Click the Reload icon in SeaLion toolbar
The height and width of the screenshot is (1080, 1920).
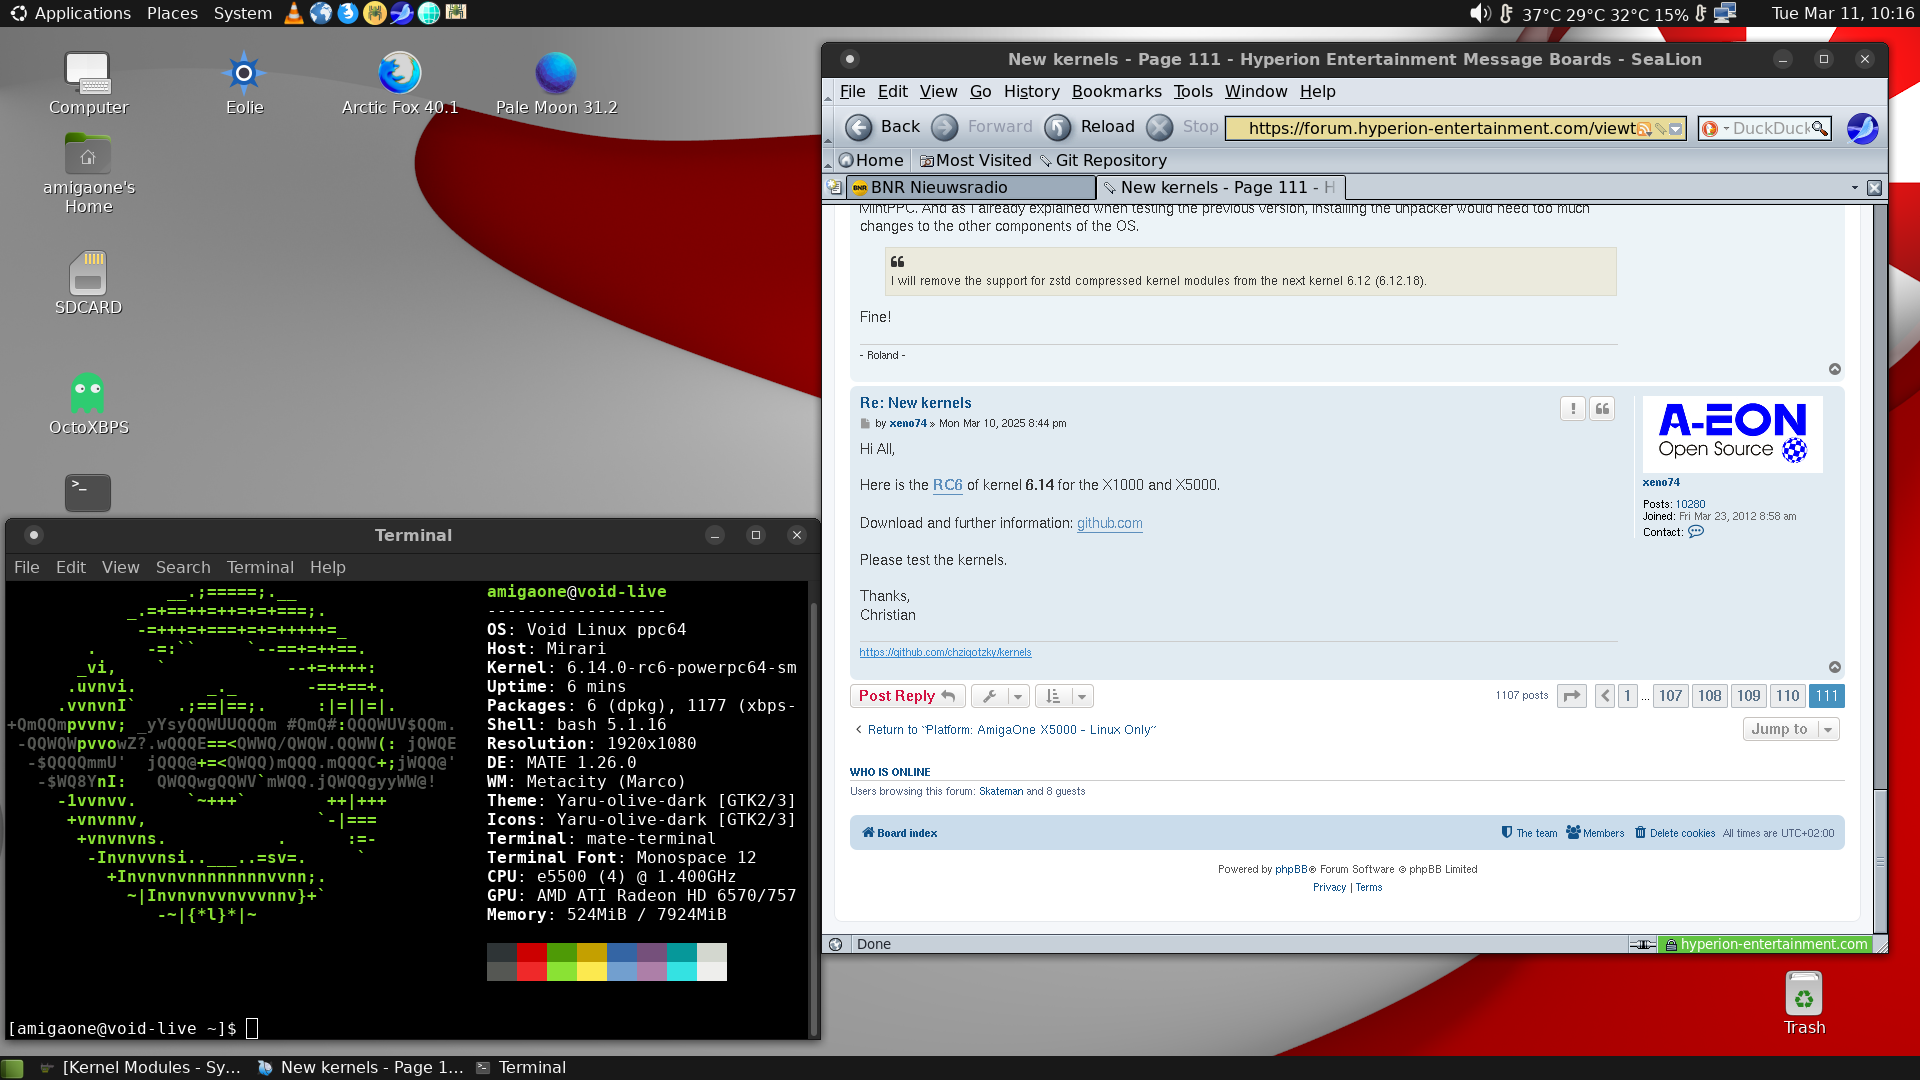click(1058, 127)
